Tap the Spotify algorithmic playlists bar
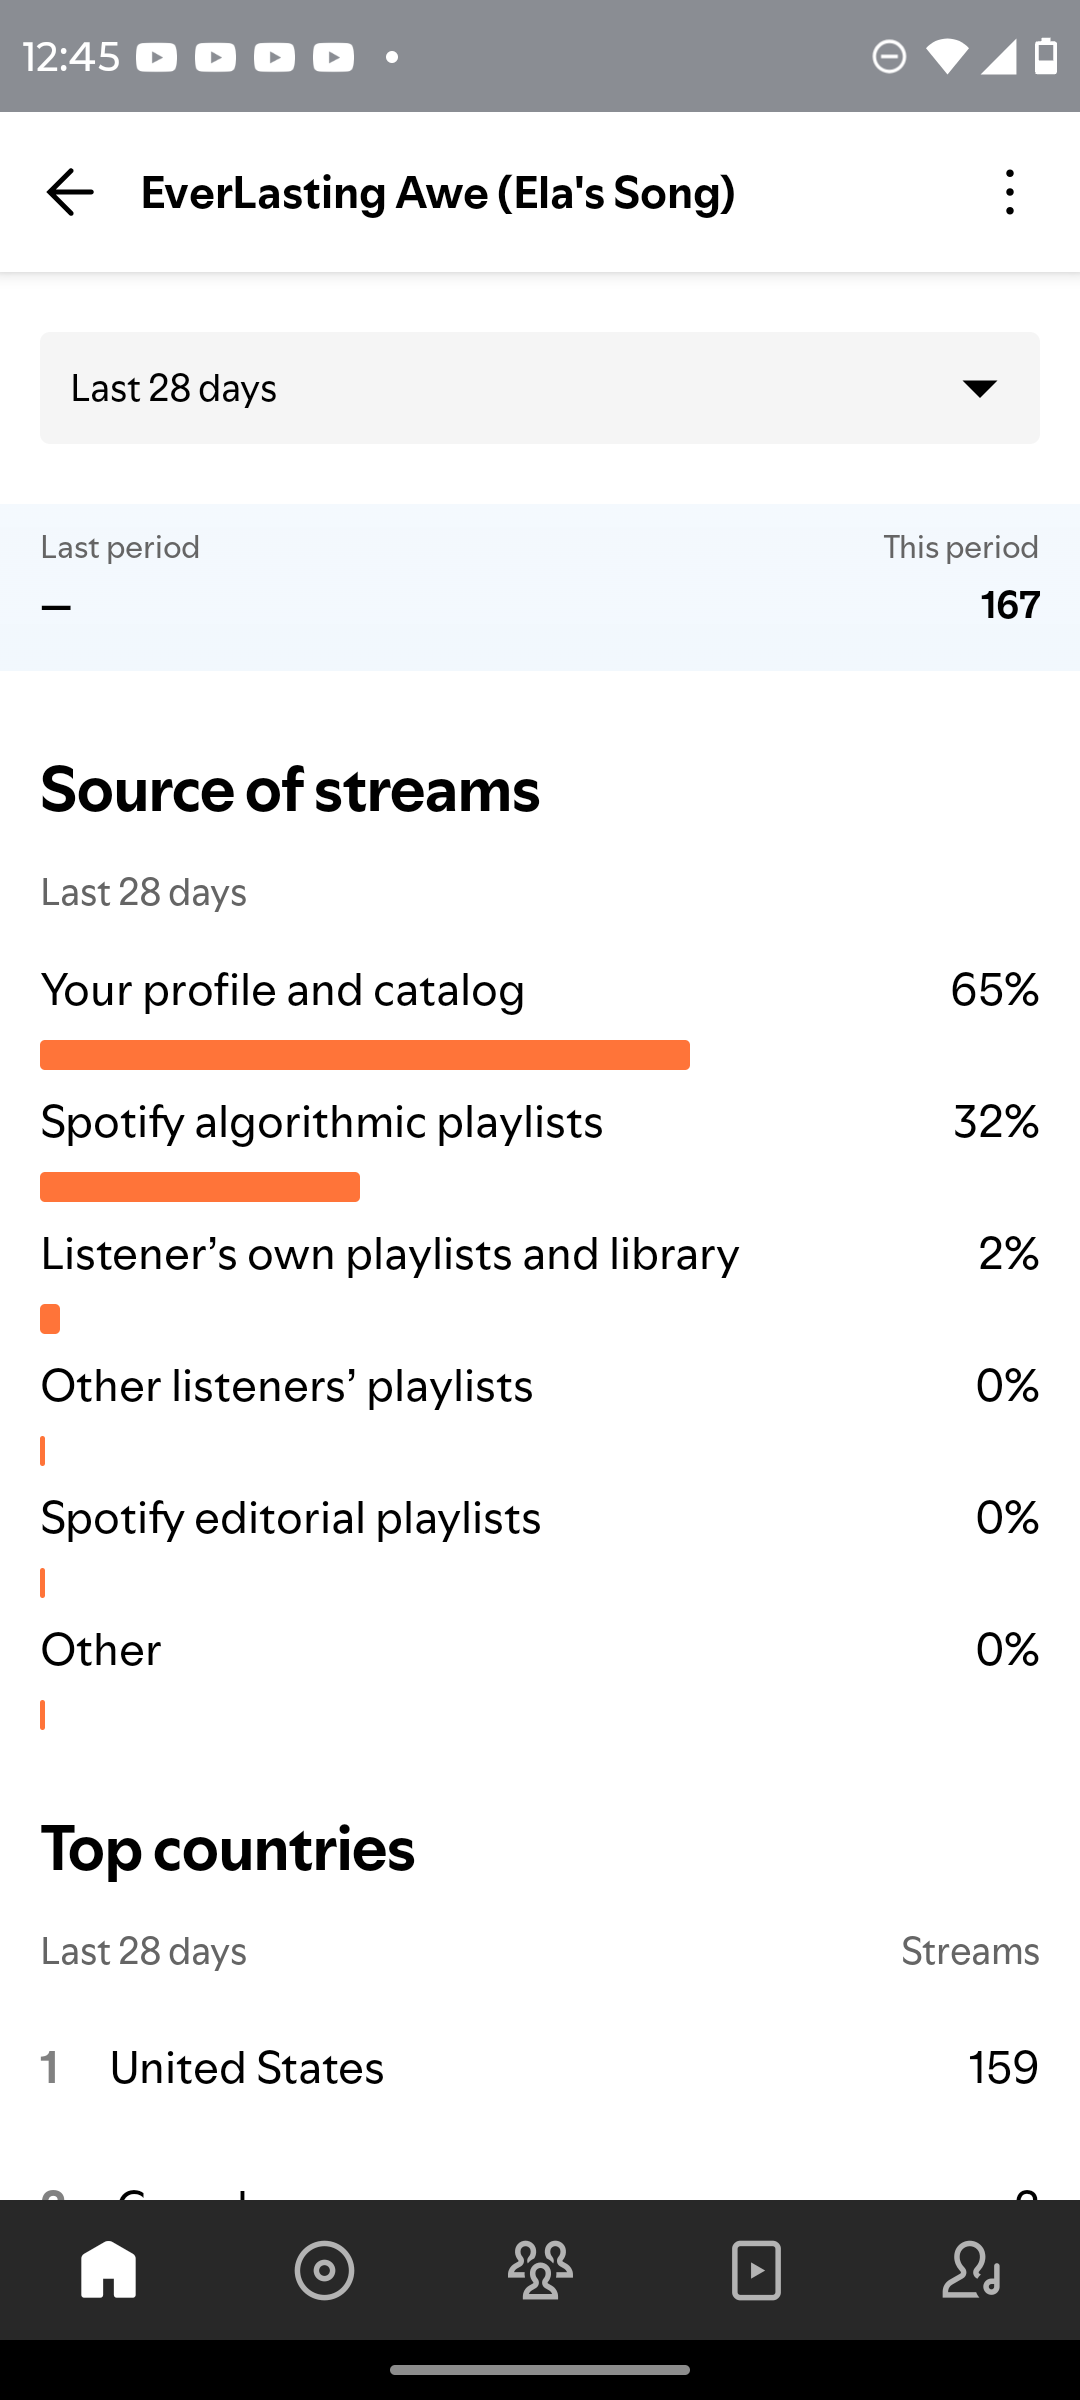Image resolution: width=1080 pixels, height=2400 pixels. pyautogui.click(x=200, y=1187)
